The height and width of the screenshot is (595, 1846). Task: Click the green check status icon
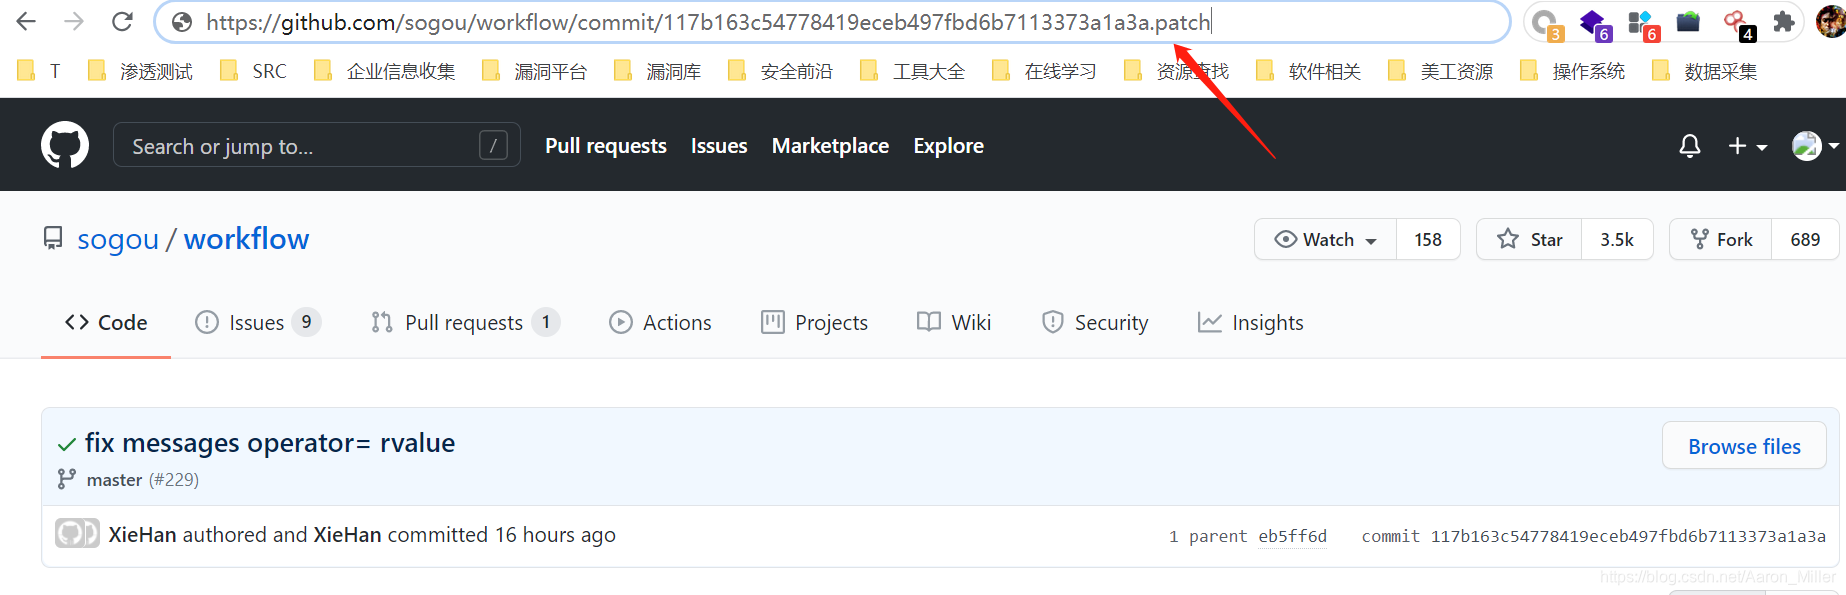67,444
